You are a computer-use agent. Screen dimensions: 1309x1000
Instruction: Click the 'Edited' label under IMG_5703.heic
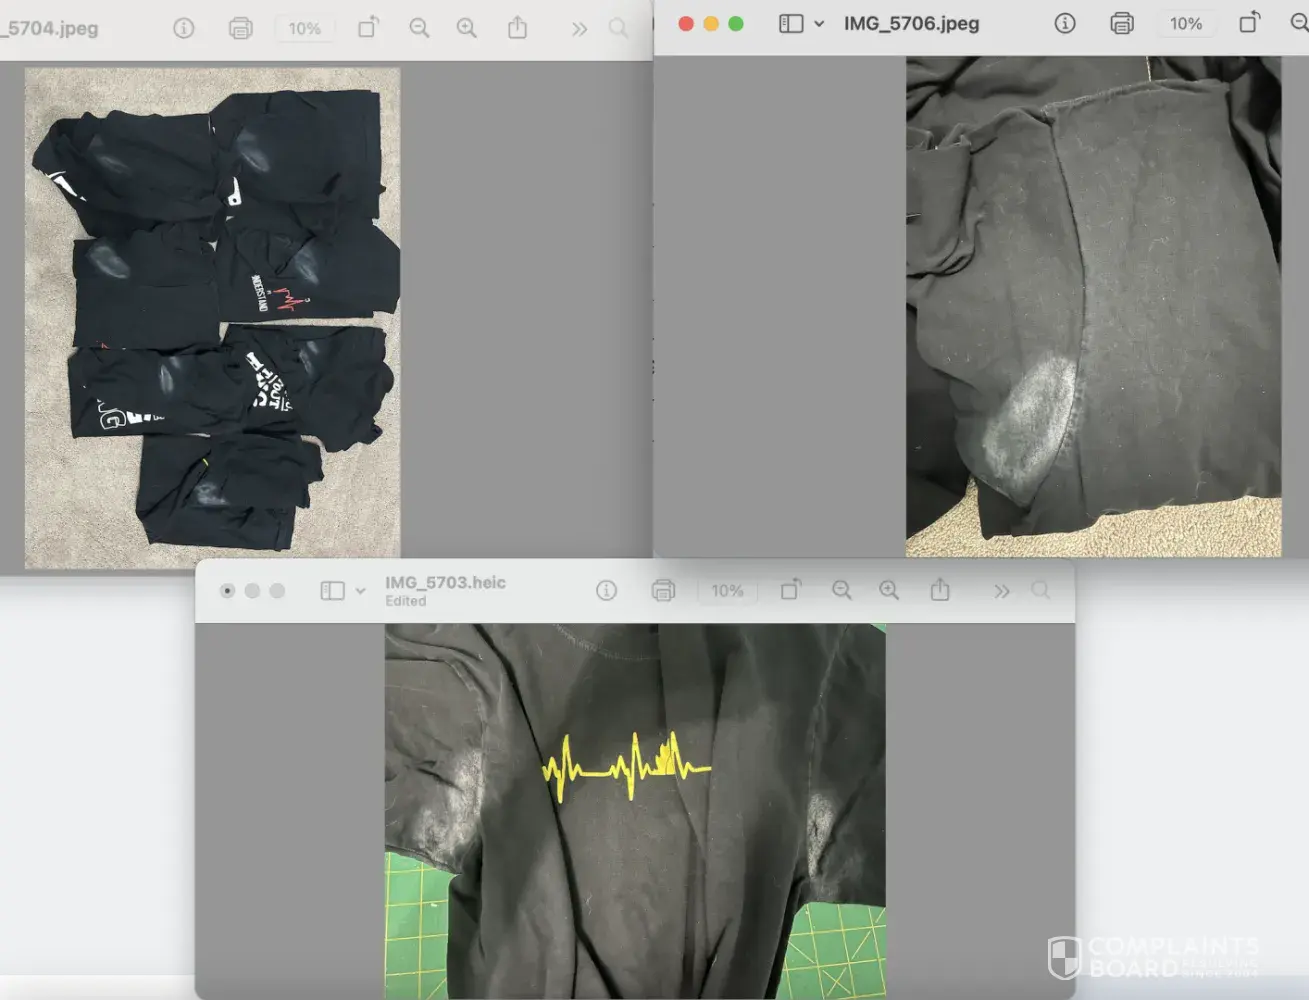tap(406, 601)
